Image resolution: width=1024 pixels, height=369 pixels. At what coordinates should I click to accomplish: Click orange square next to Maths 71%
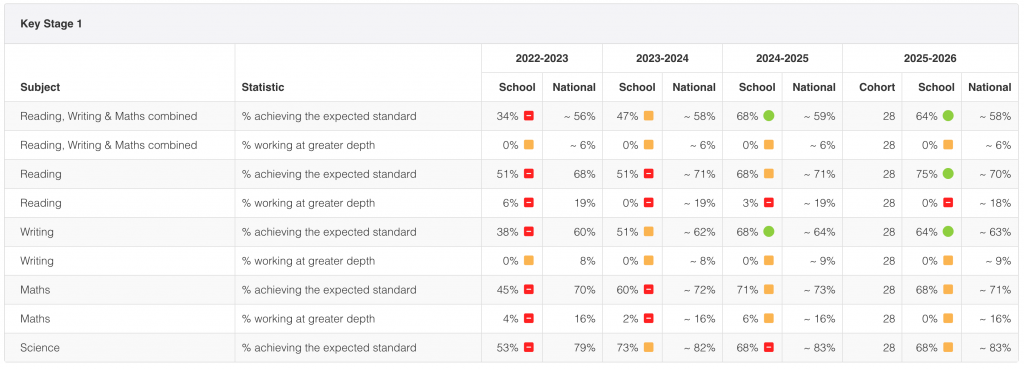point(769,289)
